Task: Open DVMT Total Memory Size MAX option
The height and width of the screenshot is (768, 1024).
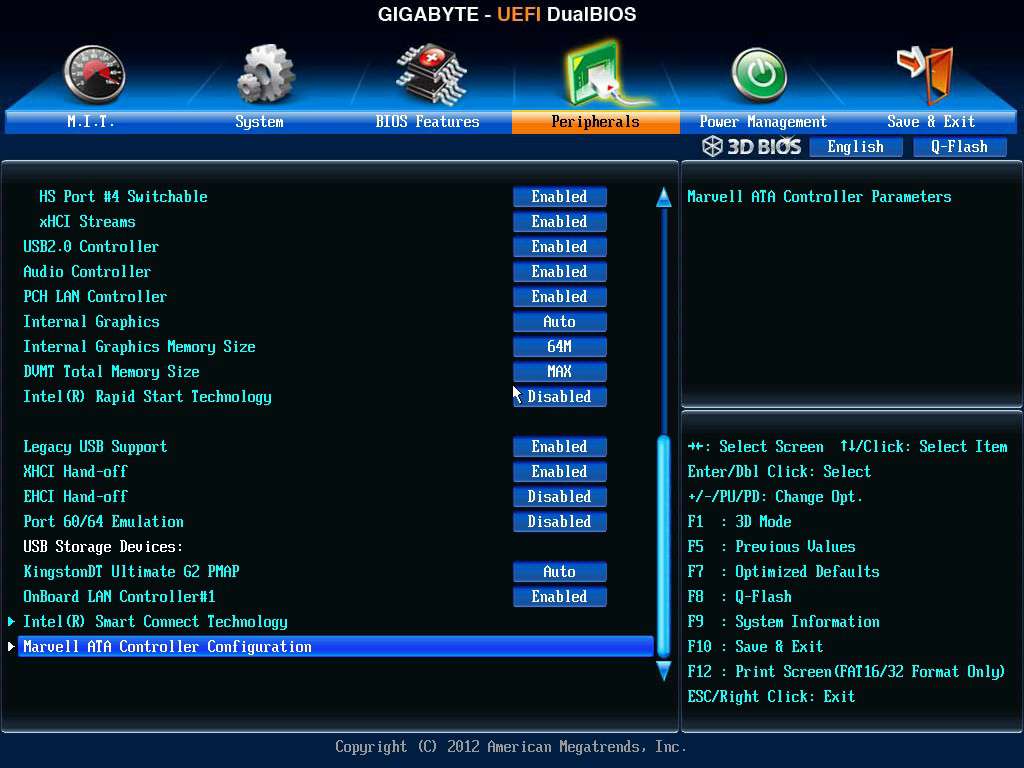Action: point(560,372)
